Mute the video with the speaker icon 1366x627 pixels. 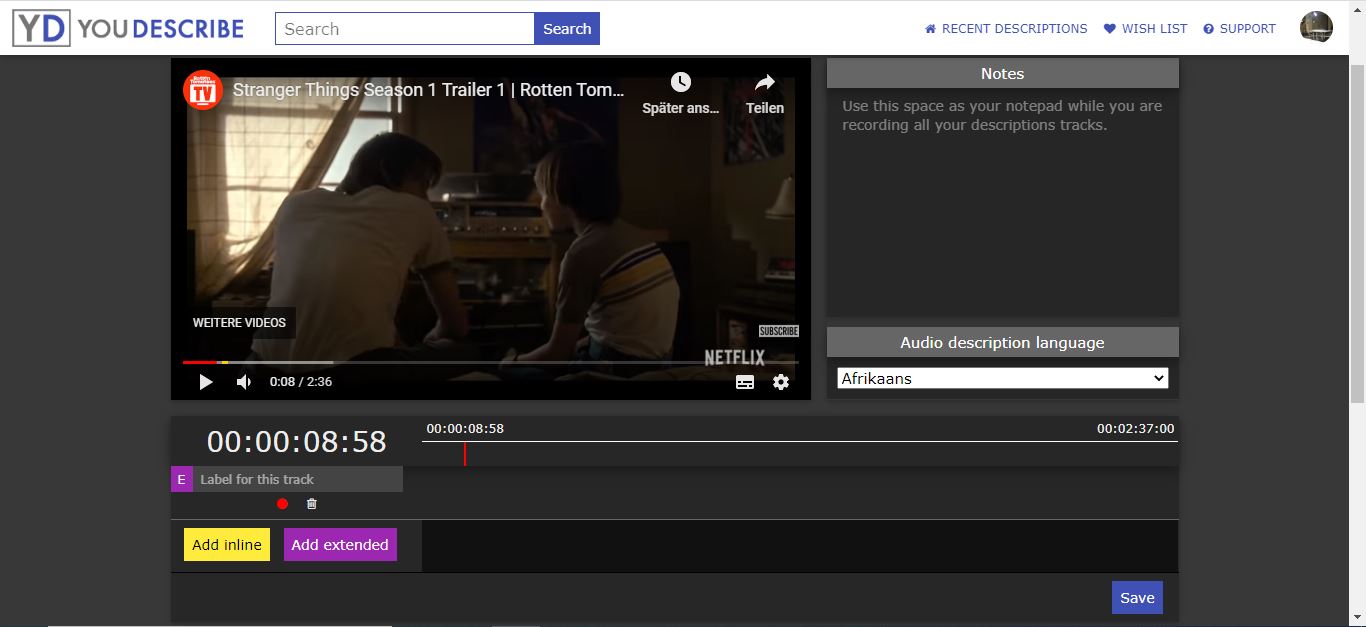[244, 382]
